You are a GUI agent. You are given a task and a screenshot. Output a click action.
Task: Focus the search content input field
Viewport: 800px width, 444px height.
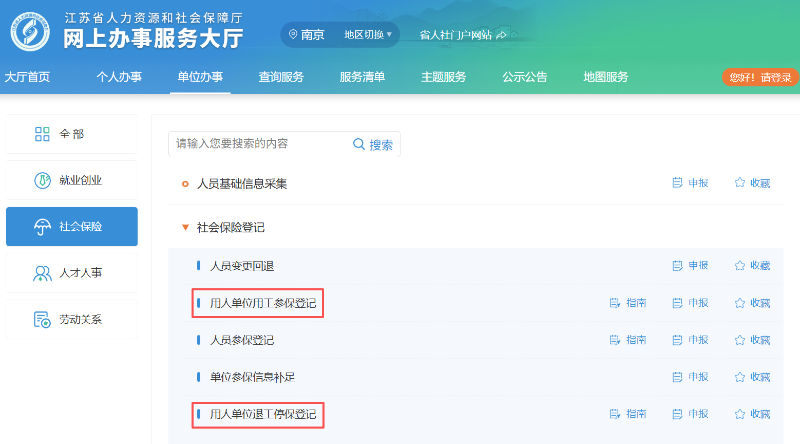click(258, 144)
